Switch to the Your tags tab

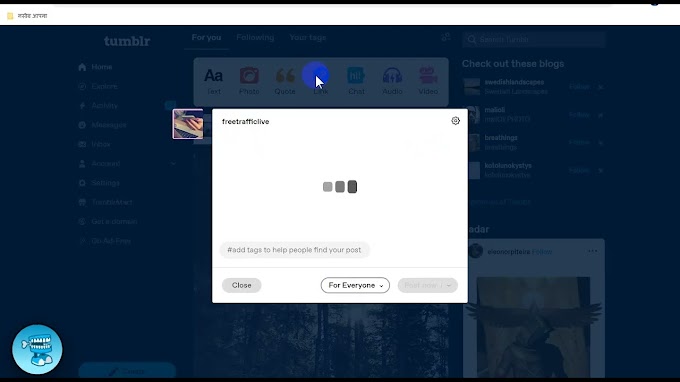[x=308, y=38]
